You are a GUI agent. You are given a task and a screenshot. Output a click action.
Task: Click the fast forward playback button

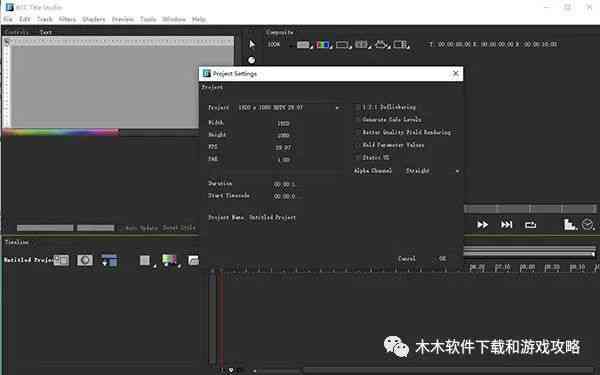[482, 225]
